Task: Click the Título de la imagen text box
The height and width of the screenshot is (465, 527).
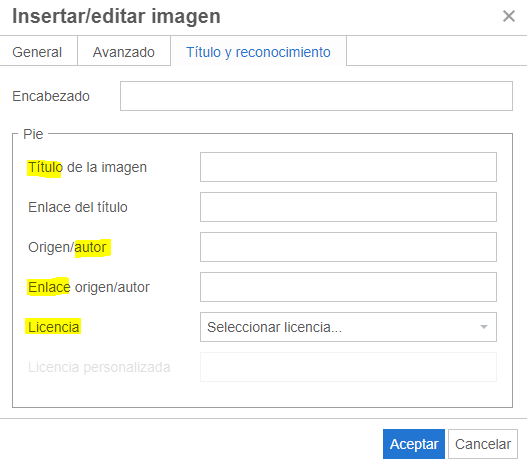Action: point(348,167)
